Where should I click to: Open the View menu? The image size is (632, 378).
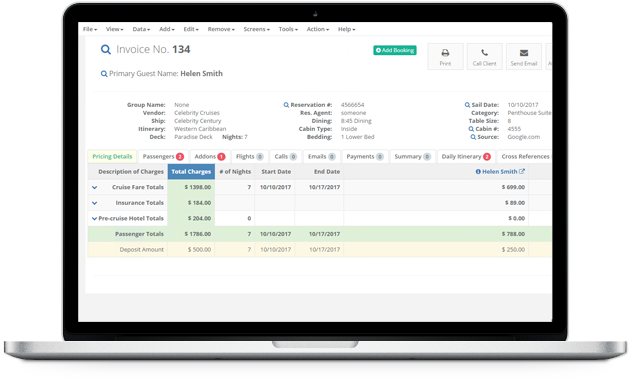(114, 29)
